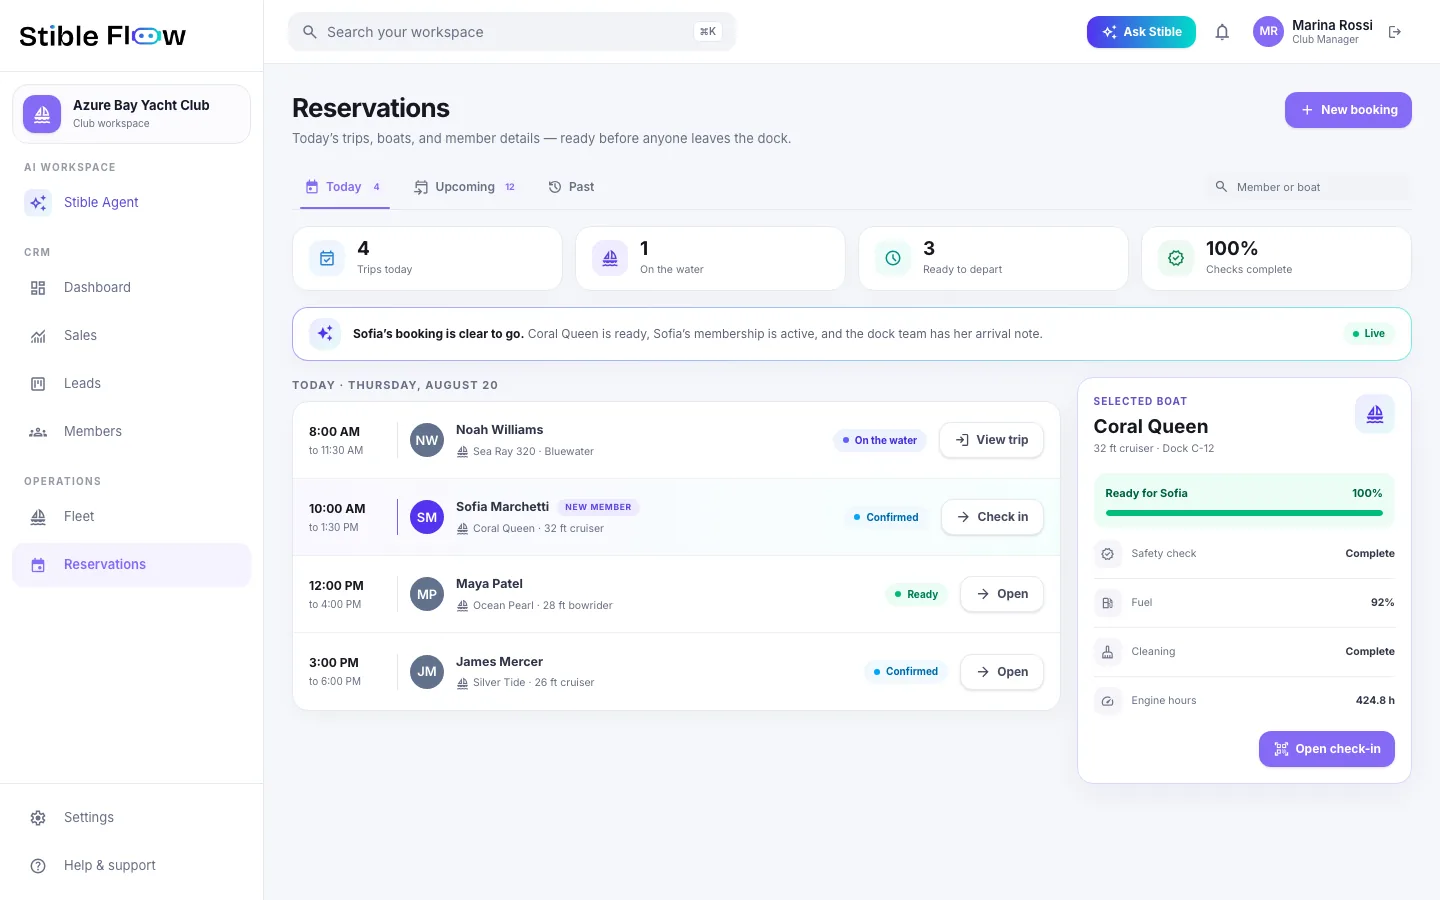Viewport: 1440px width, 900px height.
Task: Open the Sales section
Action: 132,336
